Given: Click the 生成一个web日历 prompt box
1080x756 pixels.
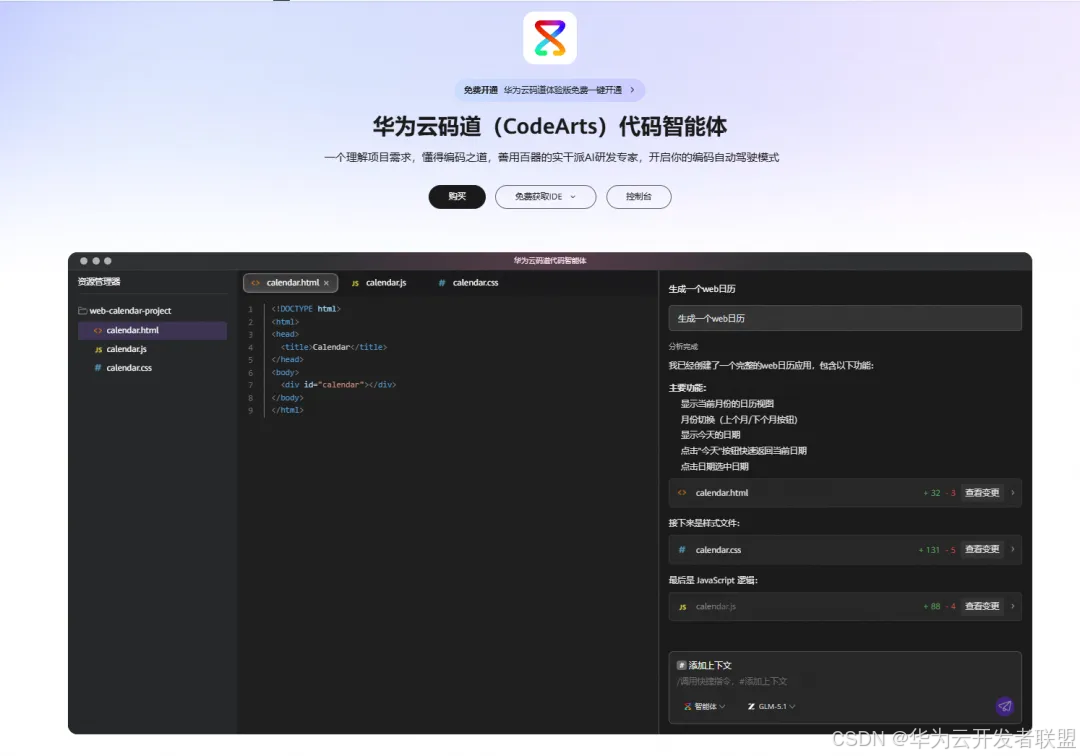Looking at the screenshot, I should (x=845, y=318).
